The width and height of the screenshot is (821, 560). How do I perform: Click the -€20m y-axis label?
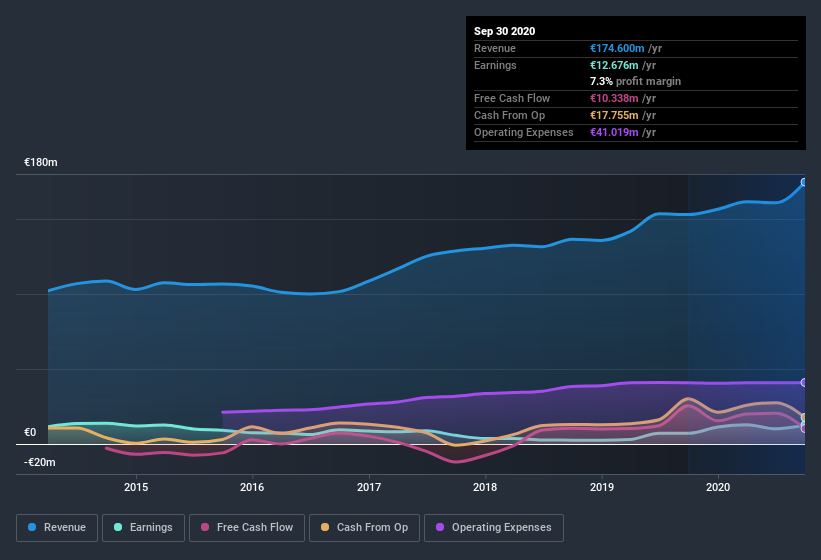[40, 462]
